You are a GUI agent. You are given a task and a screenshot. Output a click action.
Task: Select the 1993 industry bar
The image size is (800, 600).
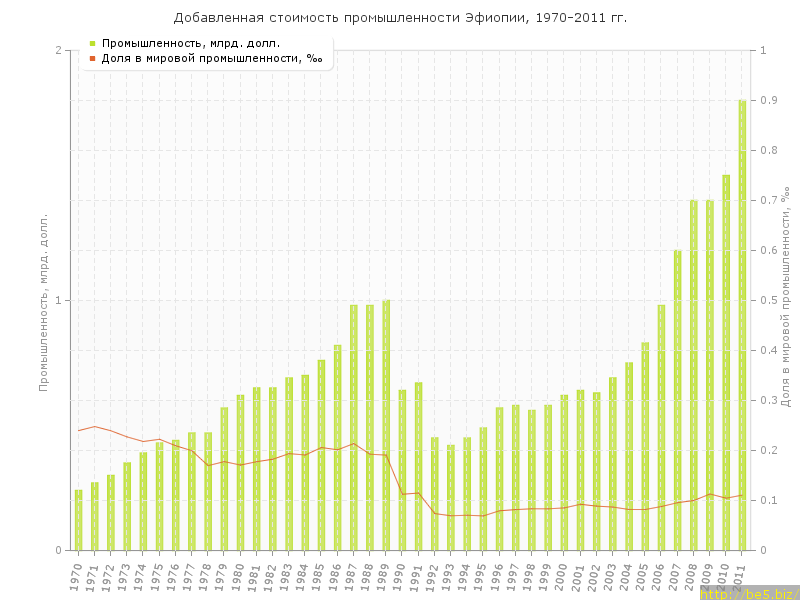(x=451, y=497)
